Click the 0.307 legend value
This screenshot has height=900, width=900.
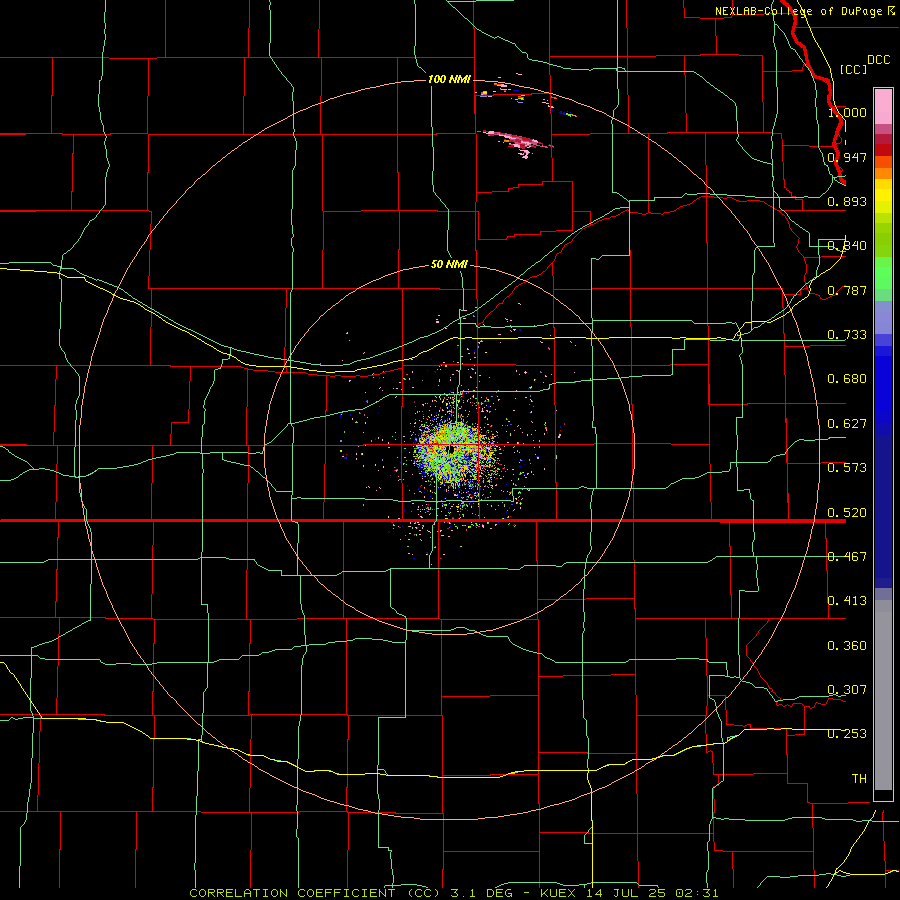(x=847, y=690)
